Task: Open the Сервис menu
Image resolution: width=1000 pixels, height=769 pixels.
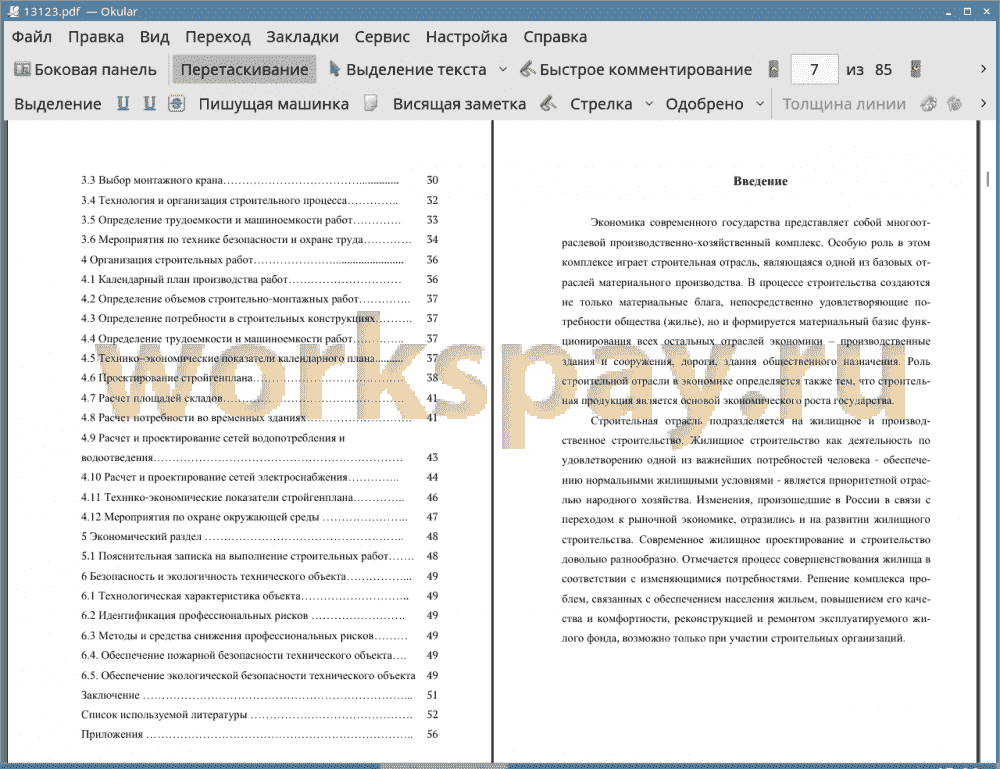Action: [382, 37]
